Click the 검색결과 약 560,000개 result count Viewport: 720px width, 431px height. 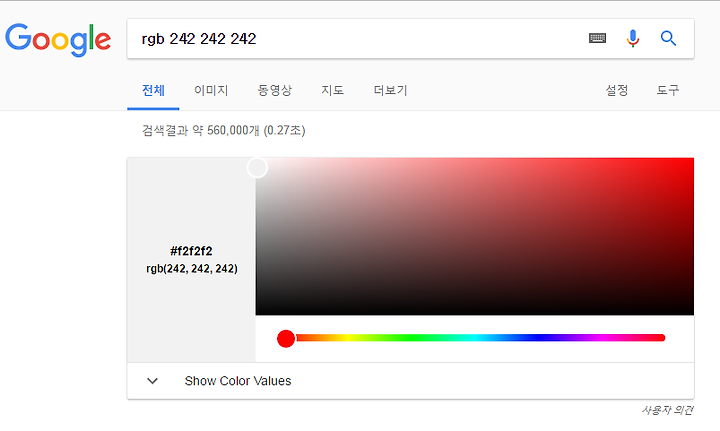click(x=224, y=130)
